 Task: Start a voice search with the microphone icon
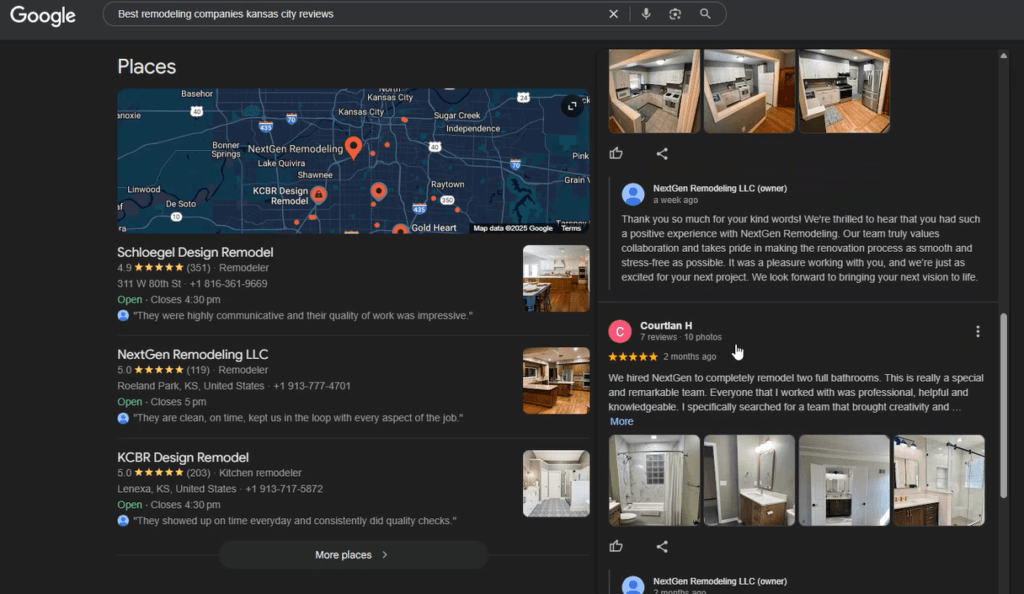point(646,14)
